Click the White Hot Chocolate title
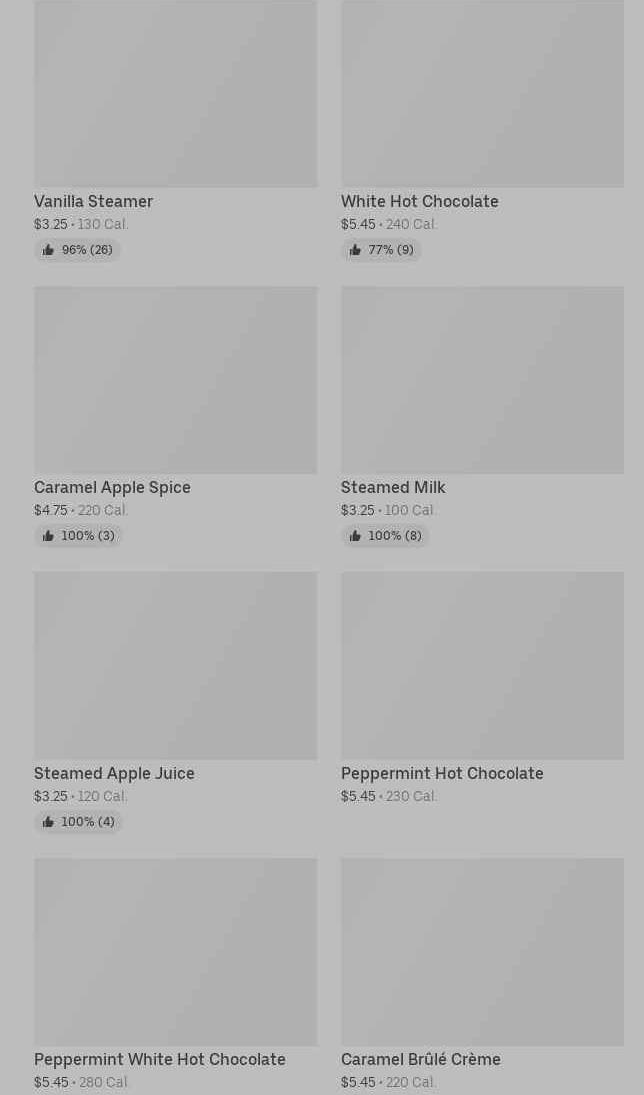 point(420,201)
